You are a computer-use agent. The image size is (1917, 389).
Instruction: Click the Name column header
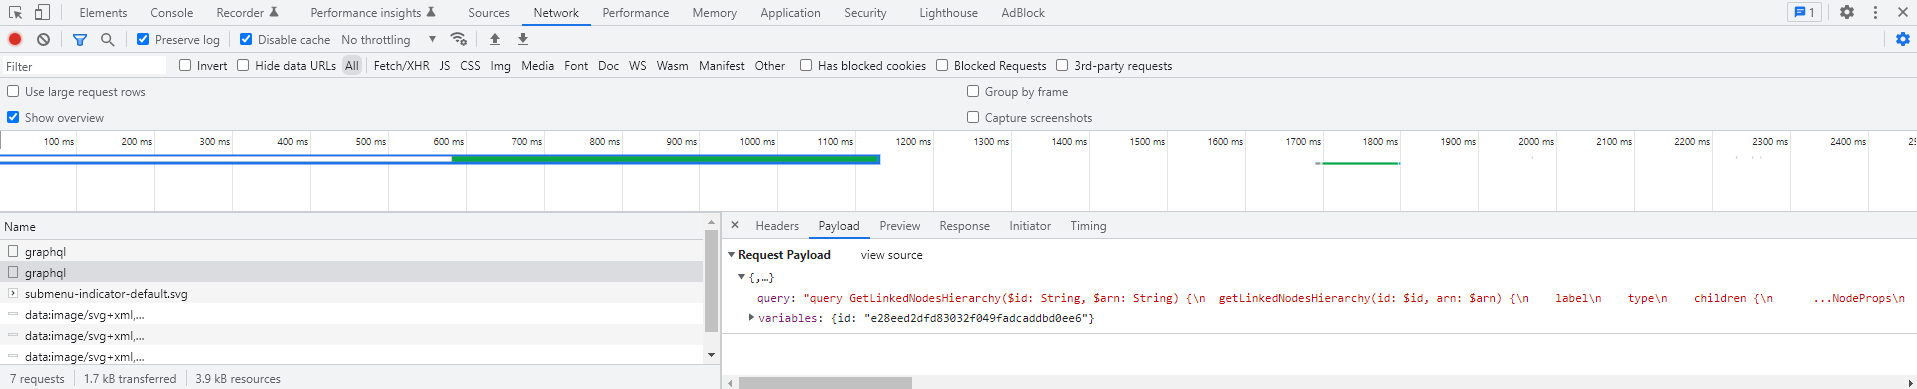[x=352, y=227]
